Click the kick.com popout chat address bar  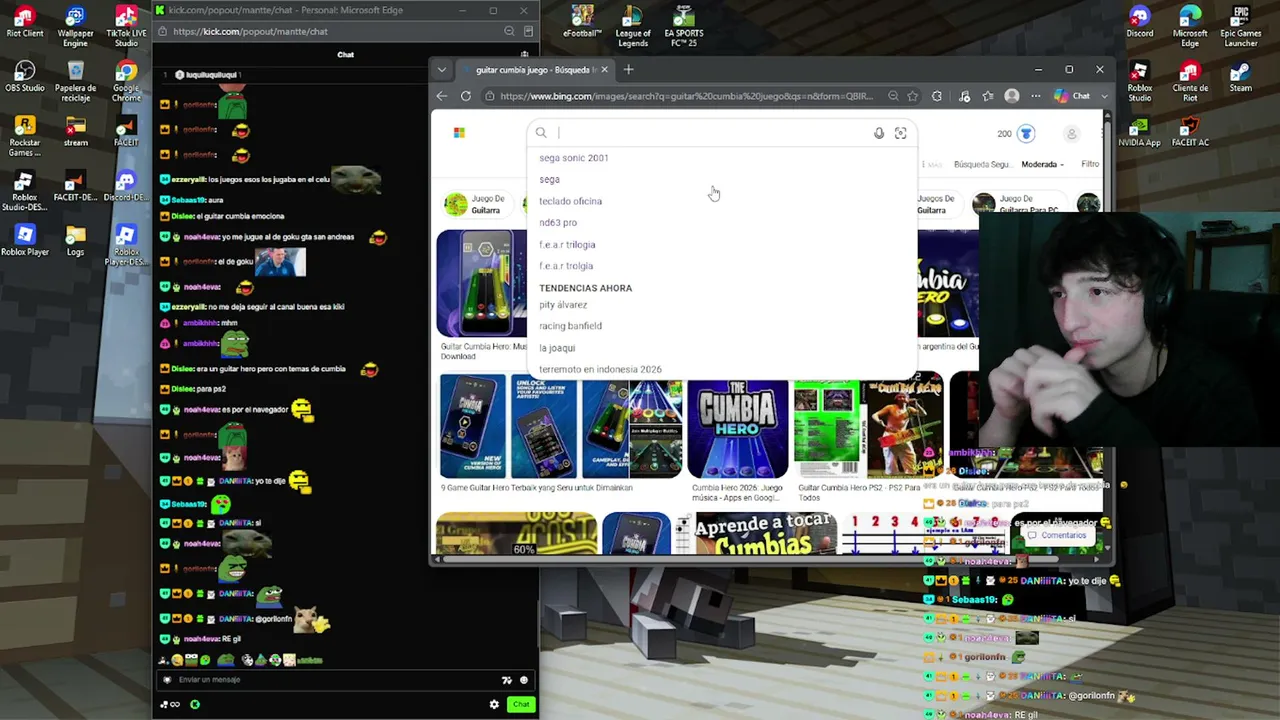[x=250, y=31]
